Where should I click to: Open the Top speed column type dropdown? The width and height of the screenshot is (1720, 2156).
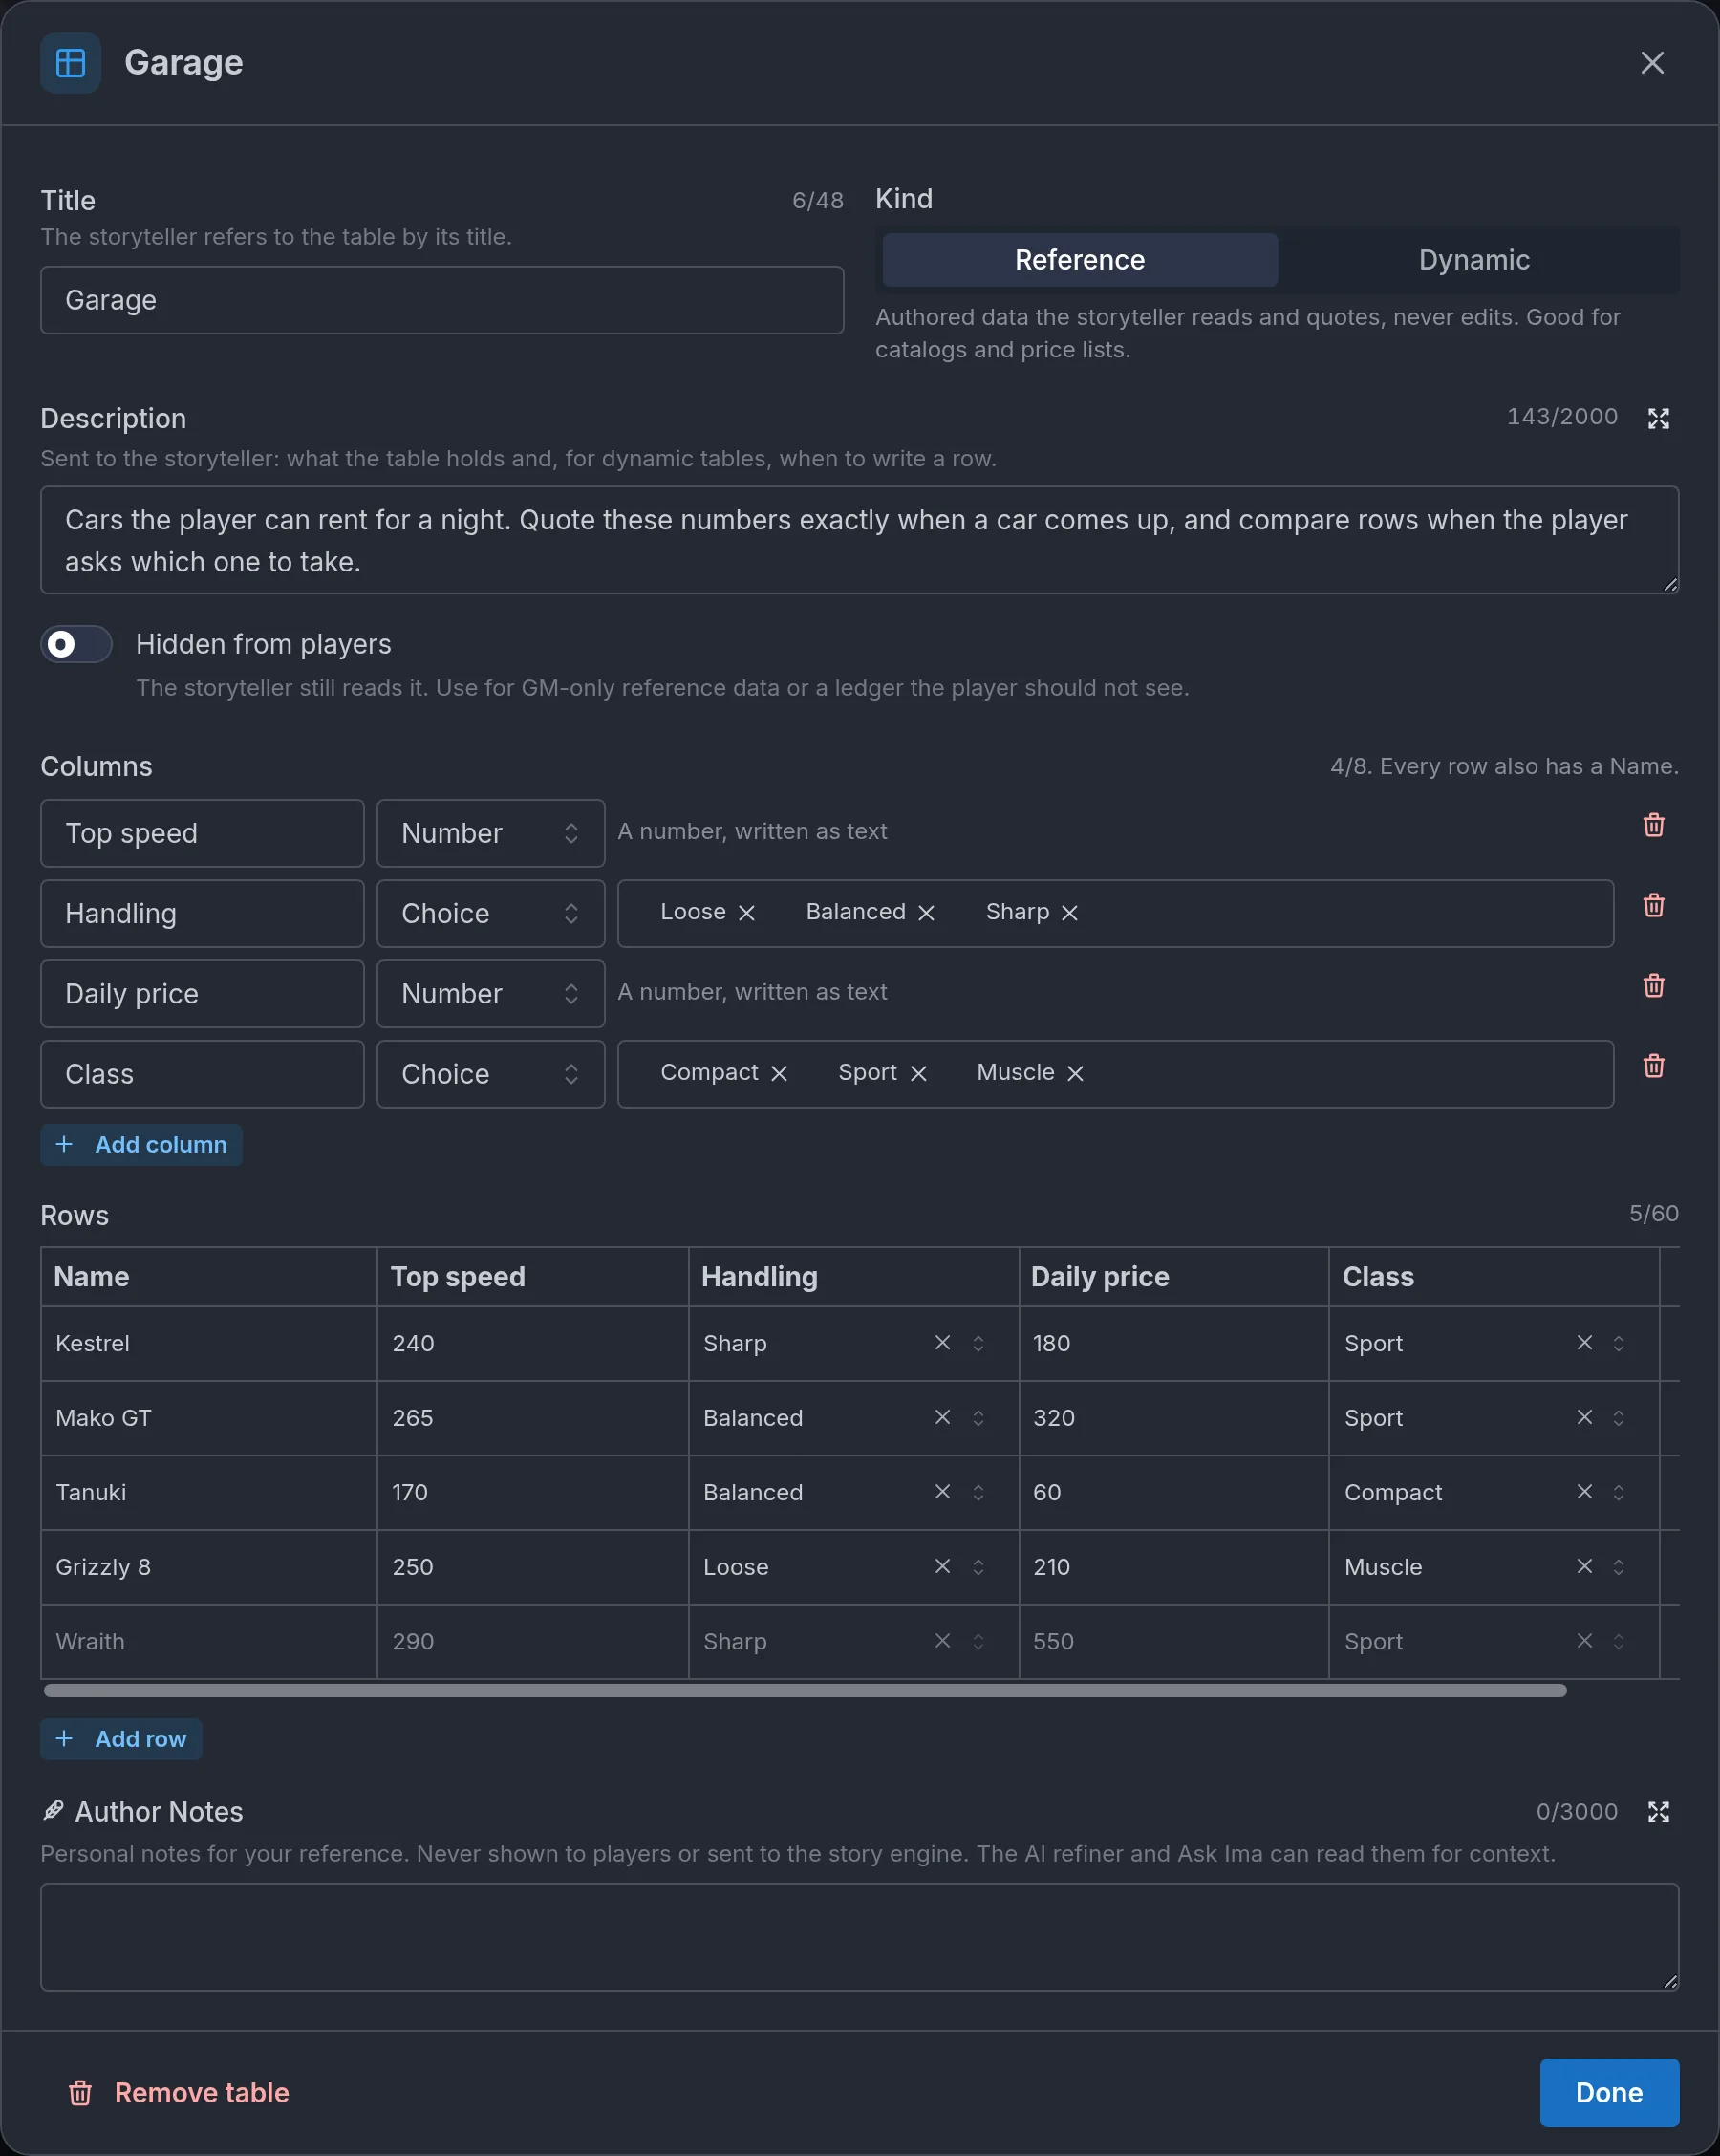tap(490, 833)
